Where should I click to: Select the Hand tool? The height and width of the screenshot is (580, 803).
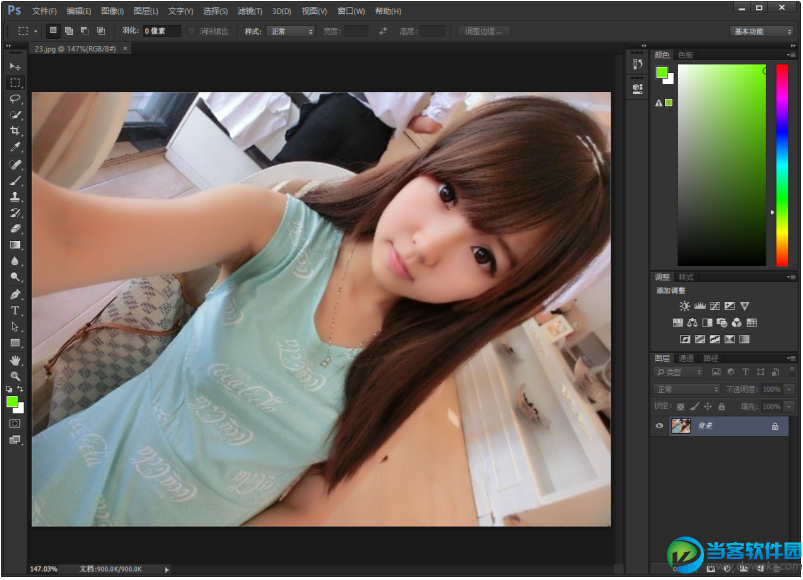click(15, 360)
